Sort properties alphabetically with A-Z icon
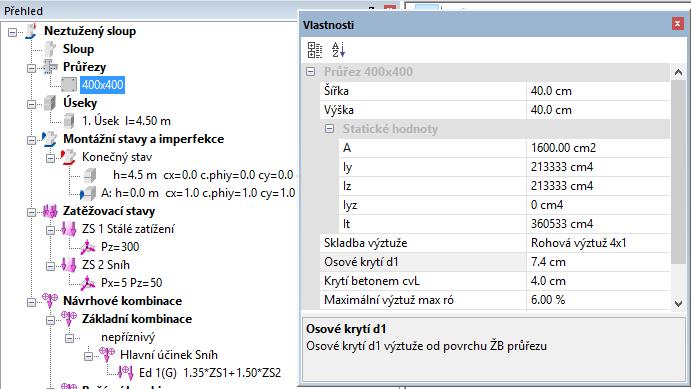691x389 pixels. pyautogui.click(x=338, y=50)
